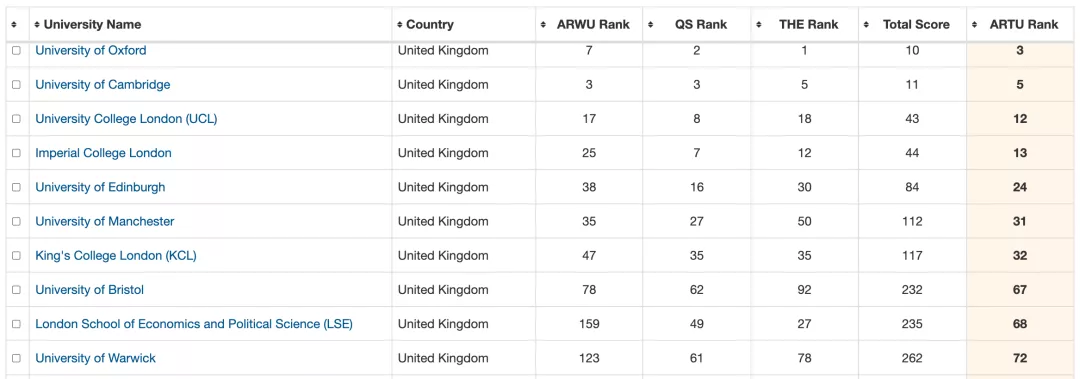Click the ARTU Rank column header text
Image resolution: width=1080 pixels, height=379 pixels.
tap(1024, 25)
